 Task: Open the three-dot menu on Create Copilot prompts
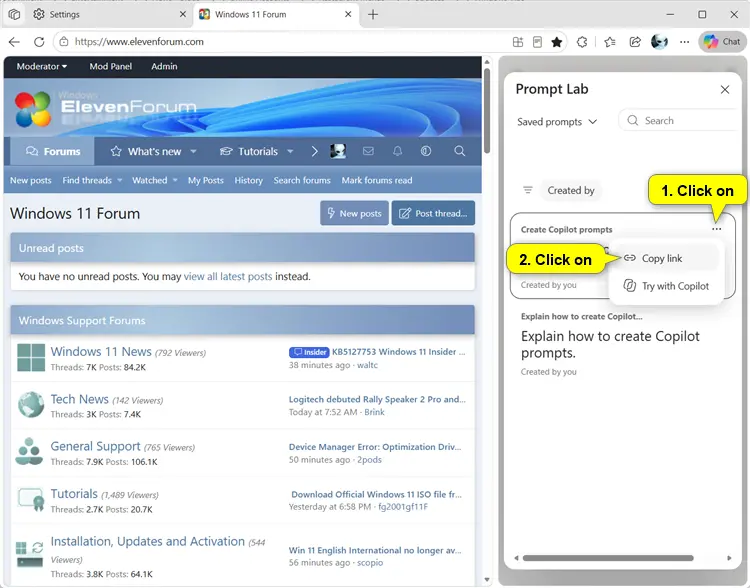pyautogui.click(x=717, y=229)
